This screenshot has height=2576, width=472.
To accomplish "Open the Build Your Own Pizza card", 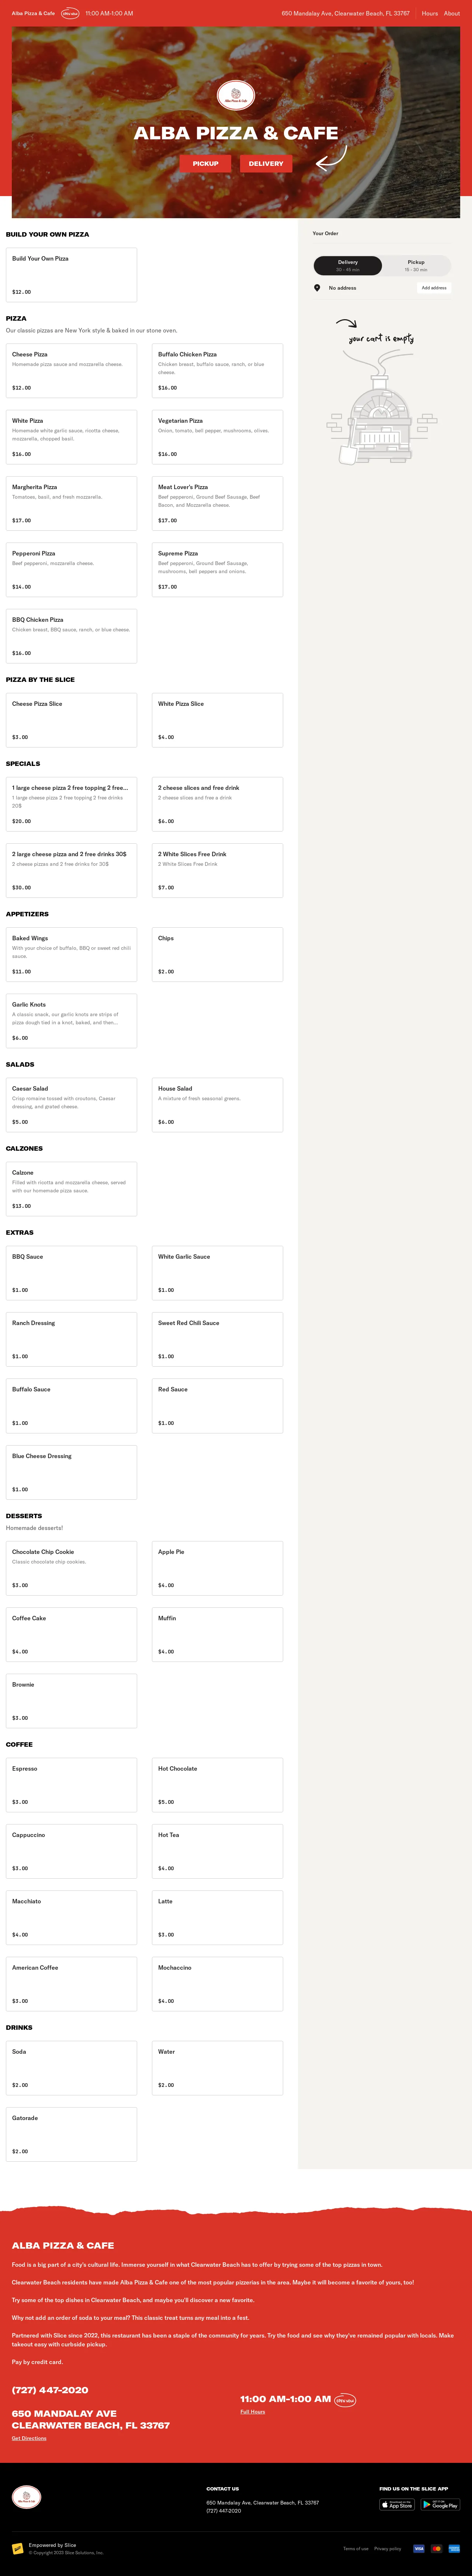I will tap(72, 275).
